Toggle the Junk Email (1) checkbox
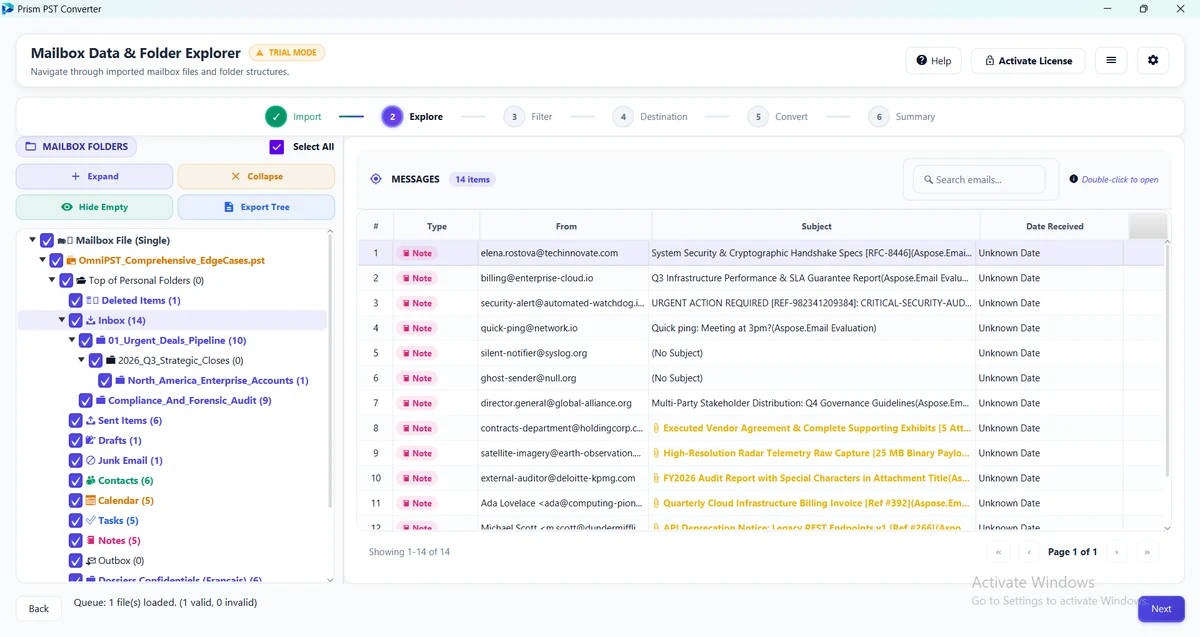 point(76,460)
